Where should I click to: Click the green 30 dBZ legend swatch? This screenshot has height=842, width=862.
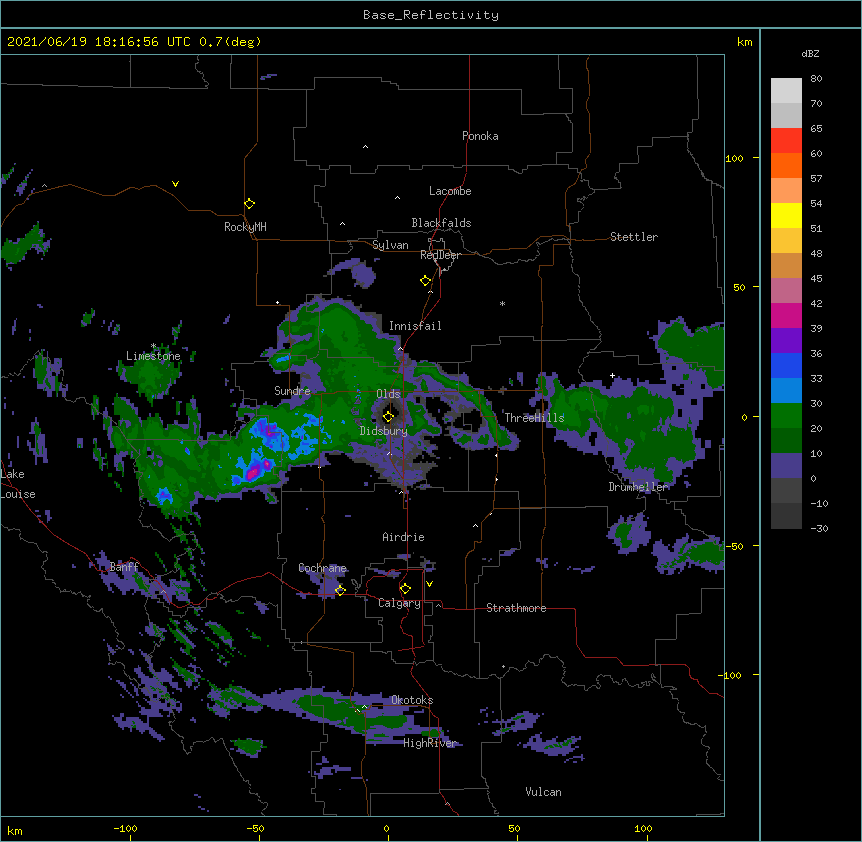point(786,416)
